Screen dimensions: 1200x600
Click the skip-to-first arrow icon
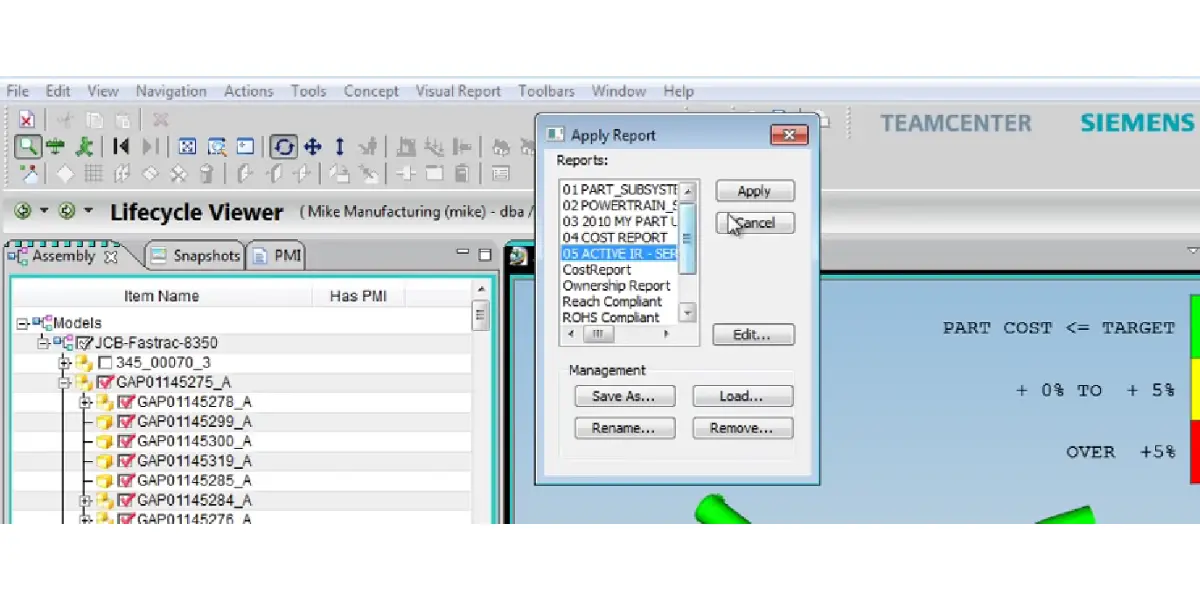click(x=121, y=146)
